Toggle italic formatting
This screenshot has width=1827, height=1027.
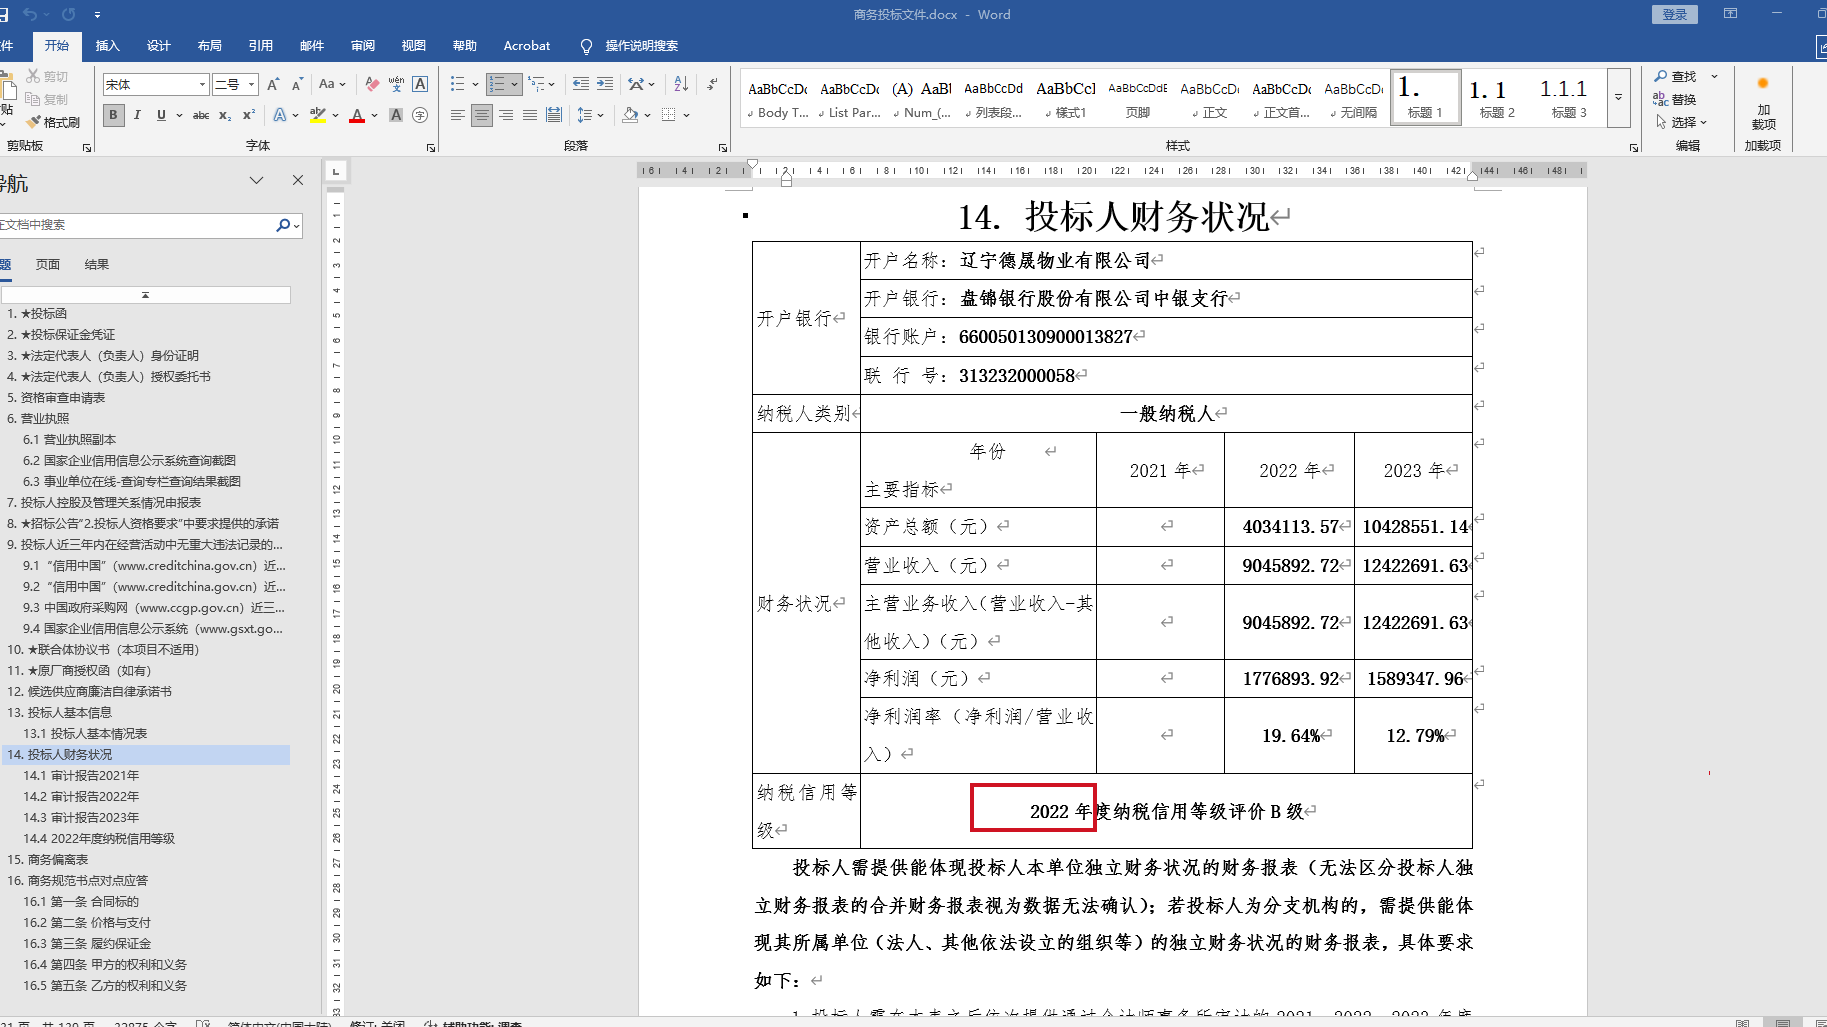click(137, 115)
